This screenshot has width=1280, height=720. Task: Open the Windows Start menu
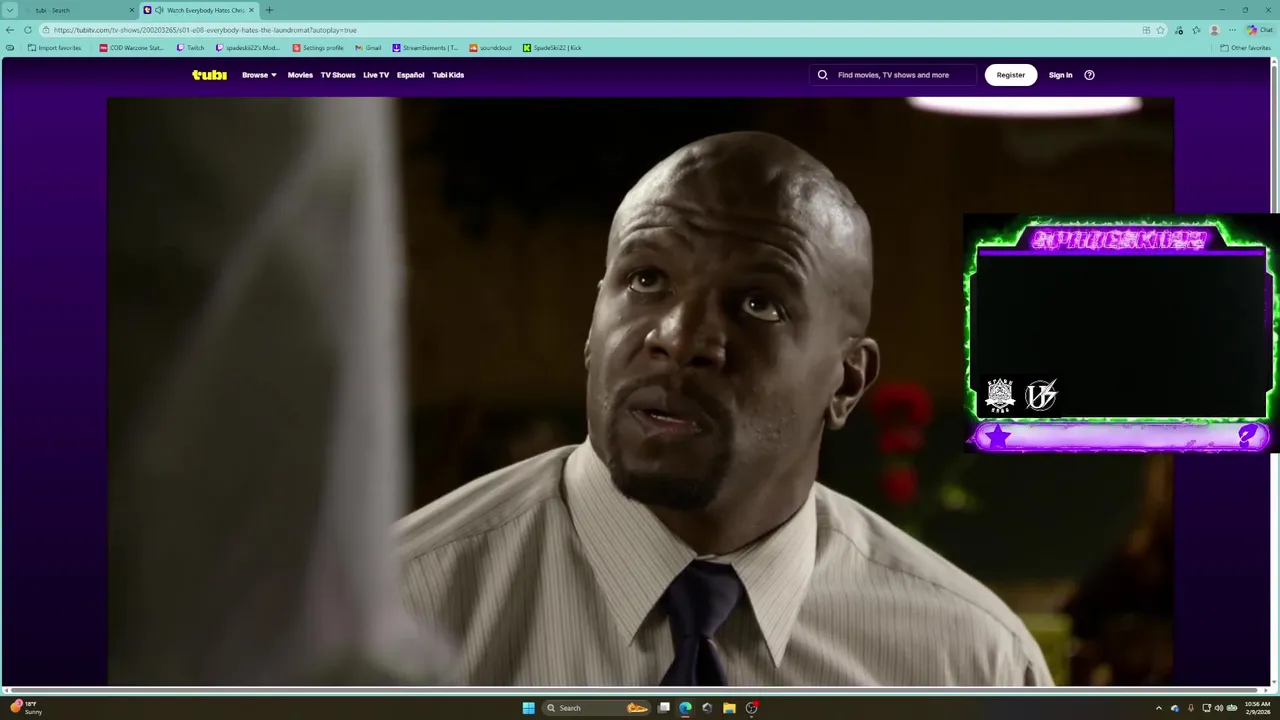pos(528,708)
